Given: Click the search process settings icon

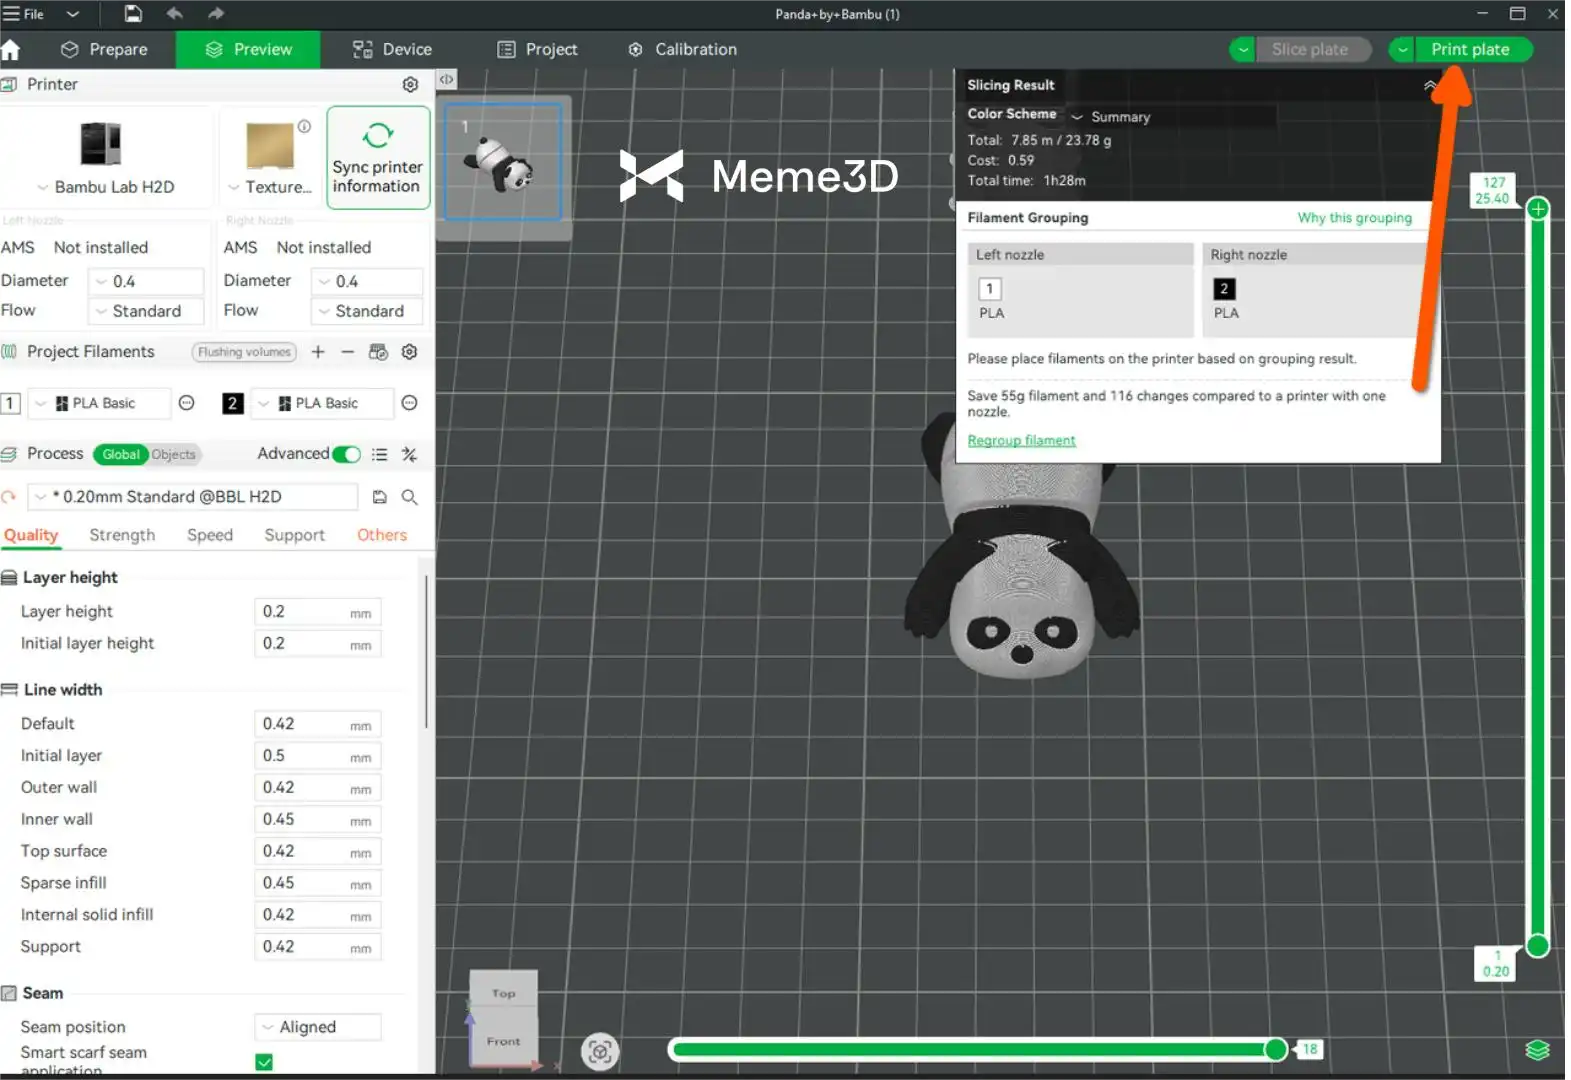Looking at the screenshot, I should 409,497.
